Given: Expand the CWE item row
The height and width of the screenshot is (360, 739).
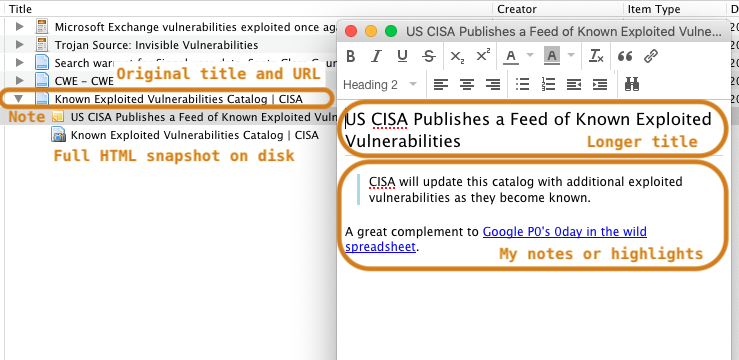Looking at the screenshot, I should (x=19, y=81).
